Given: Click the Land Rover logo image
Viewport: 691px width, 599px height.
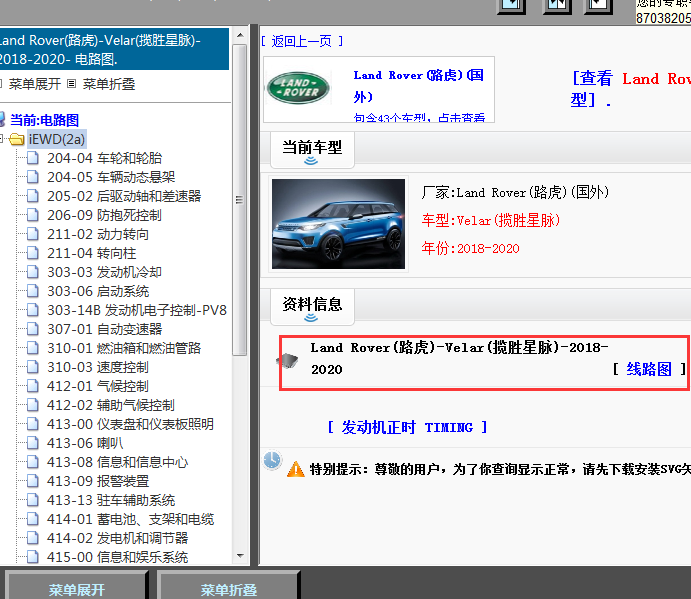Looking at the screenshot, I should click(x=298, y=88).
